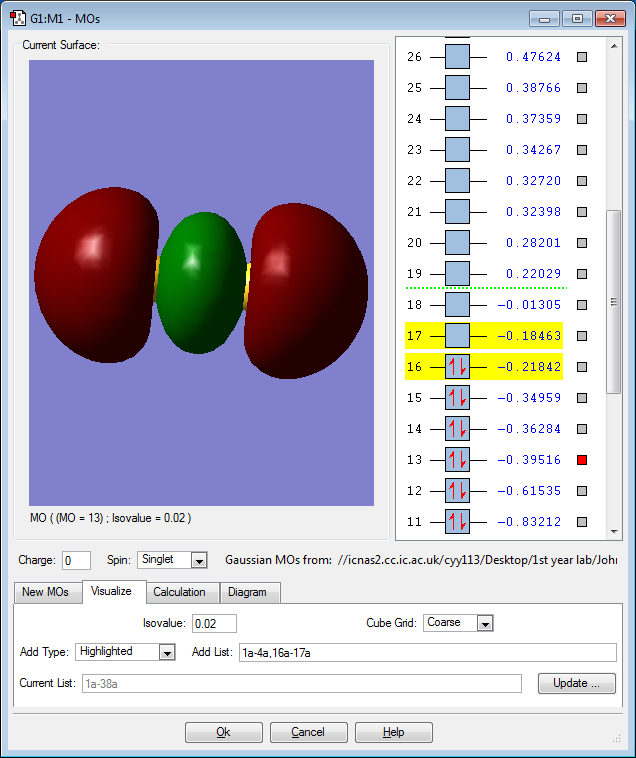
Task: Select highlighted energy value -0.21842
Action: pos(529,367)
